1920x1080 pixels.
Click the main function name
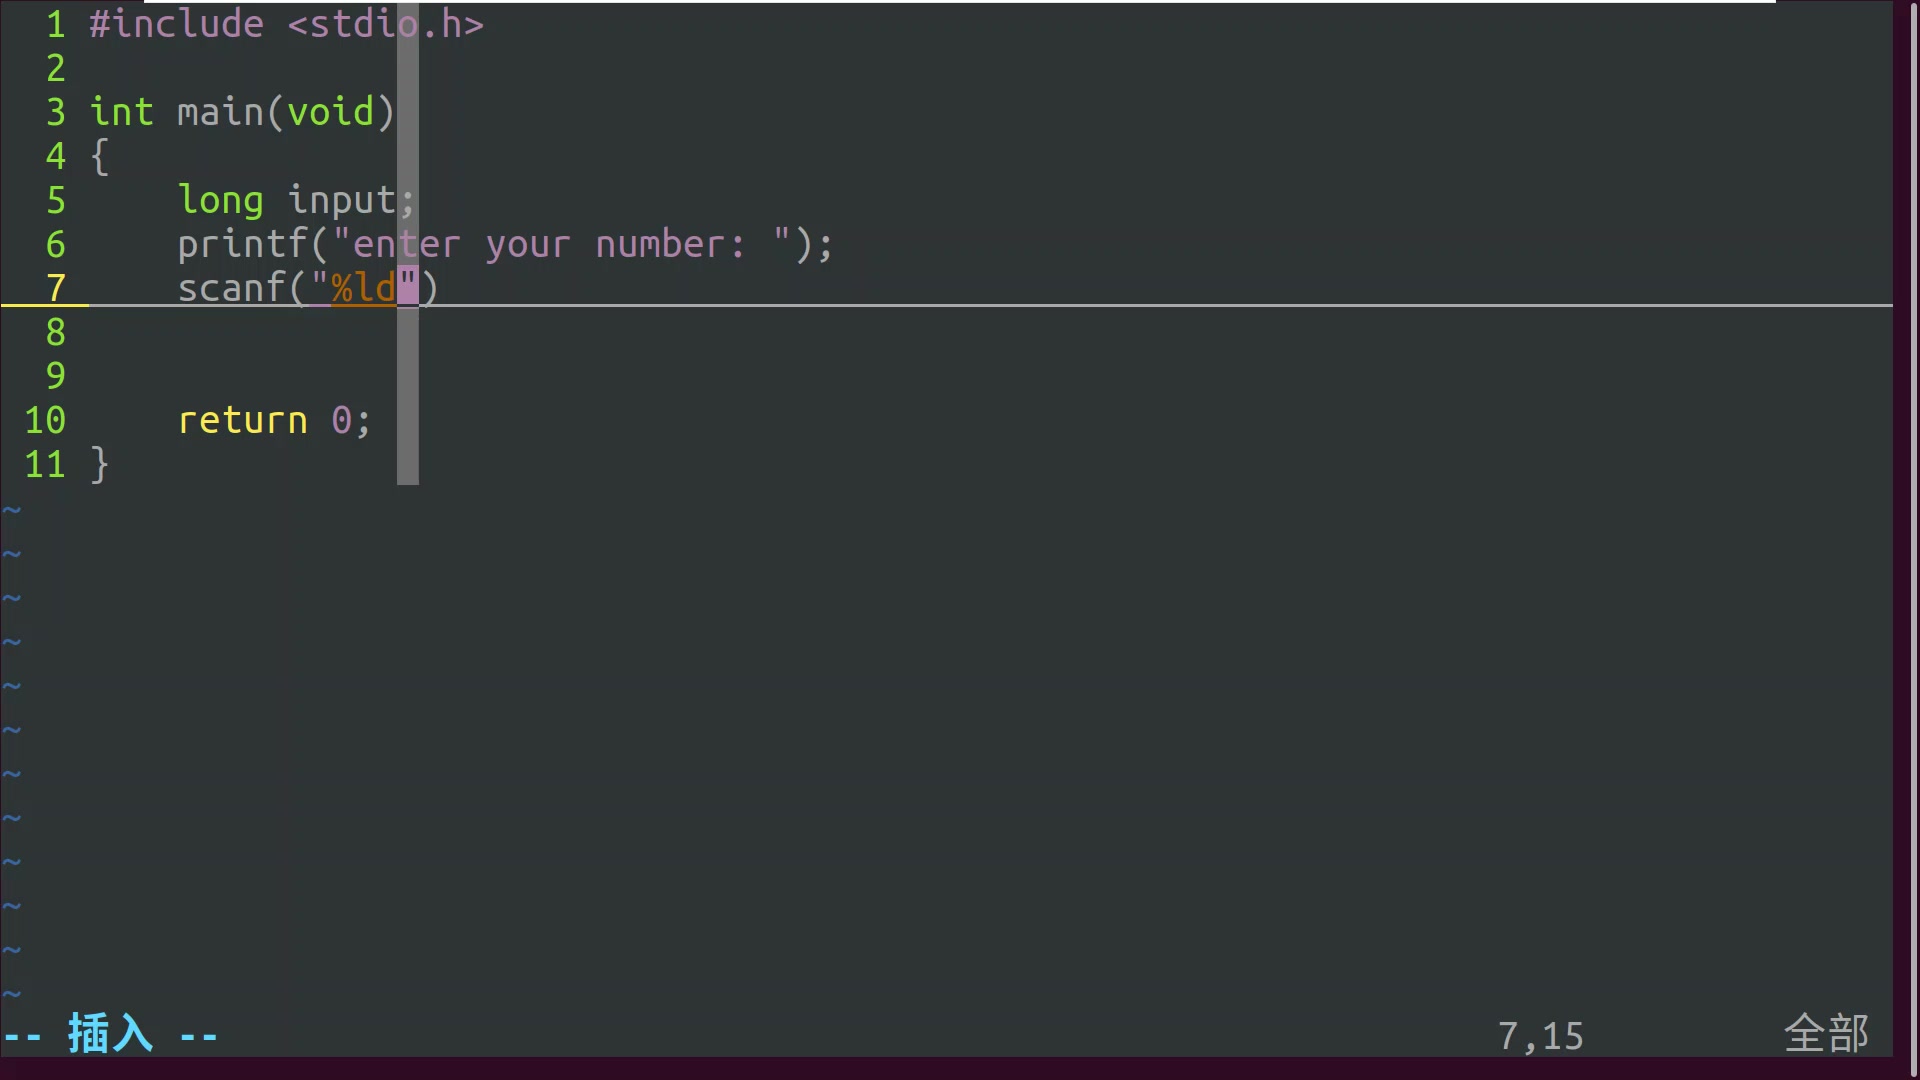pyautogui.click(x=221, y=112)
